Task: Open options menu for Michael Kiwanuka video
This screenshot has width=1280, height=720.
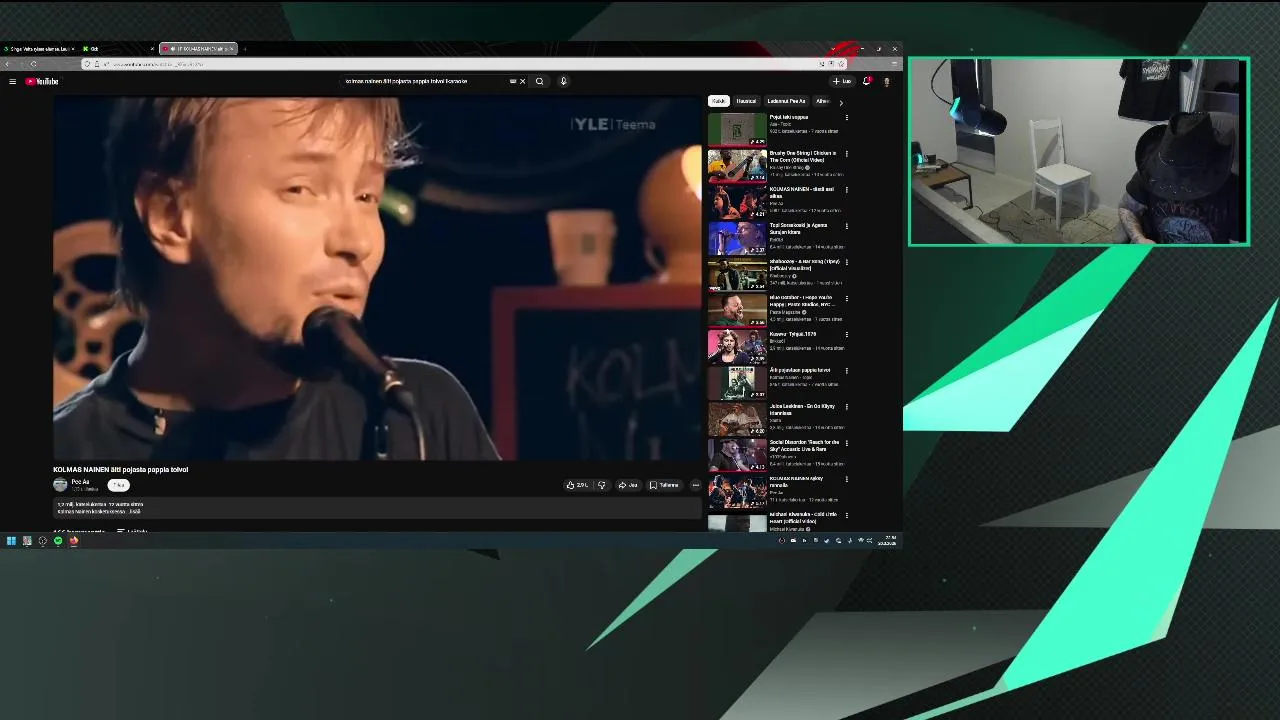Action: (847, 515)
